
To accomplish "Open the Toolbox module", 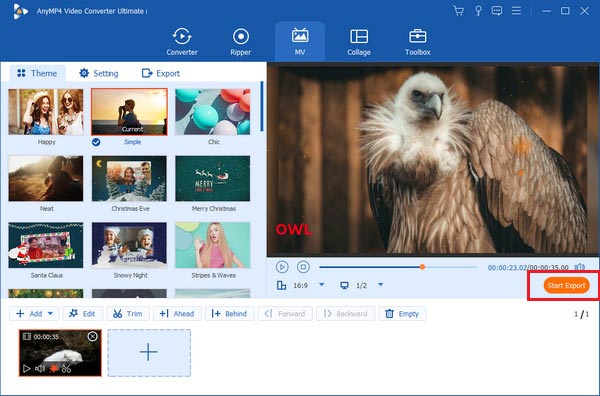I will tap(417, 42).
